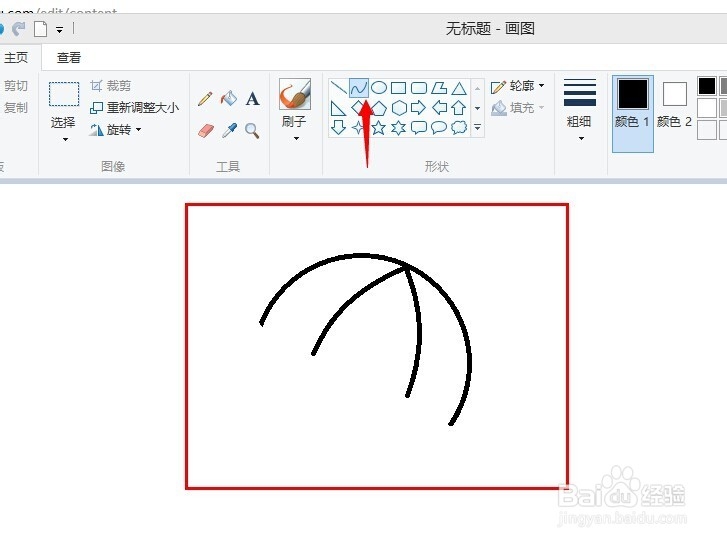The height and width of the screenshot is (543, 727).
Task: Pick the Hexagon shape
Action: 399,108
